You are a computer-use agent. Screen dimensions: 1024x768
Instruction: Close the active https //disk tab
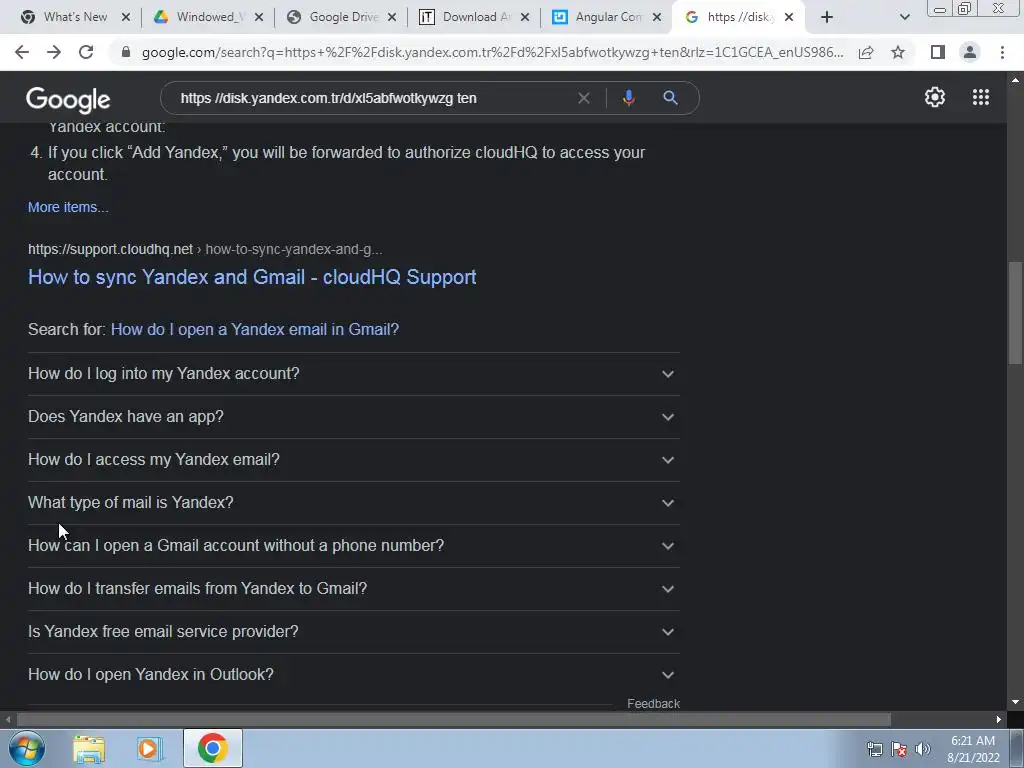789,17
